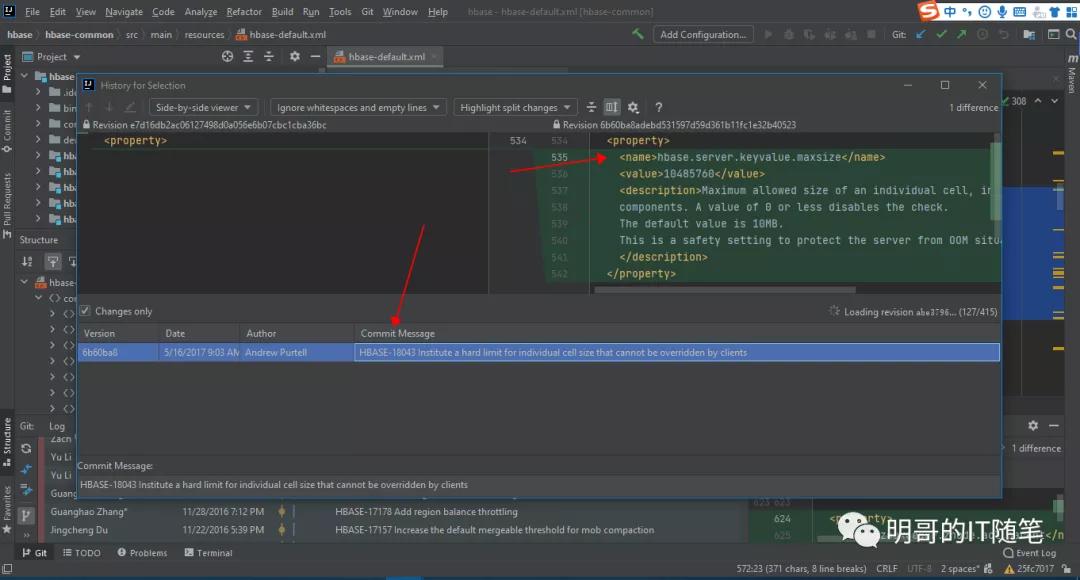This screenshot has height=580, width=1080.
Task: Click the Refresh icon in Git log panel
Action: point(26,449)
